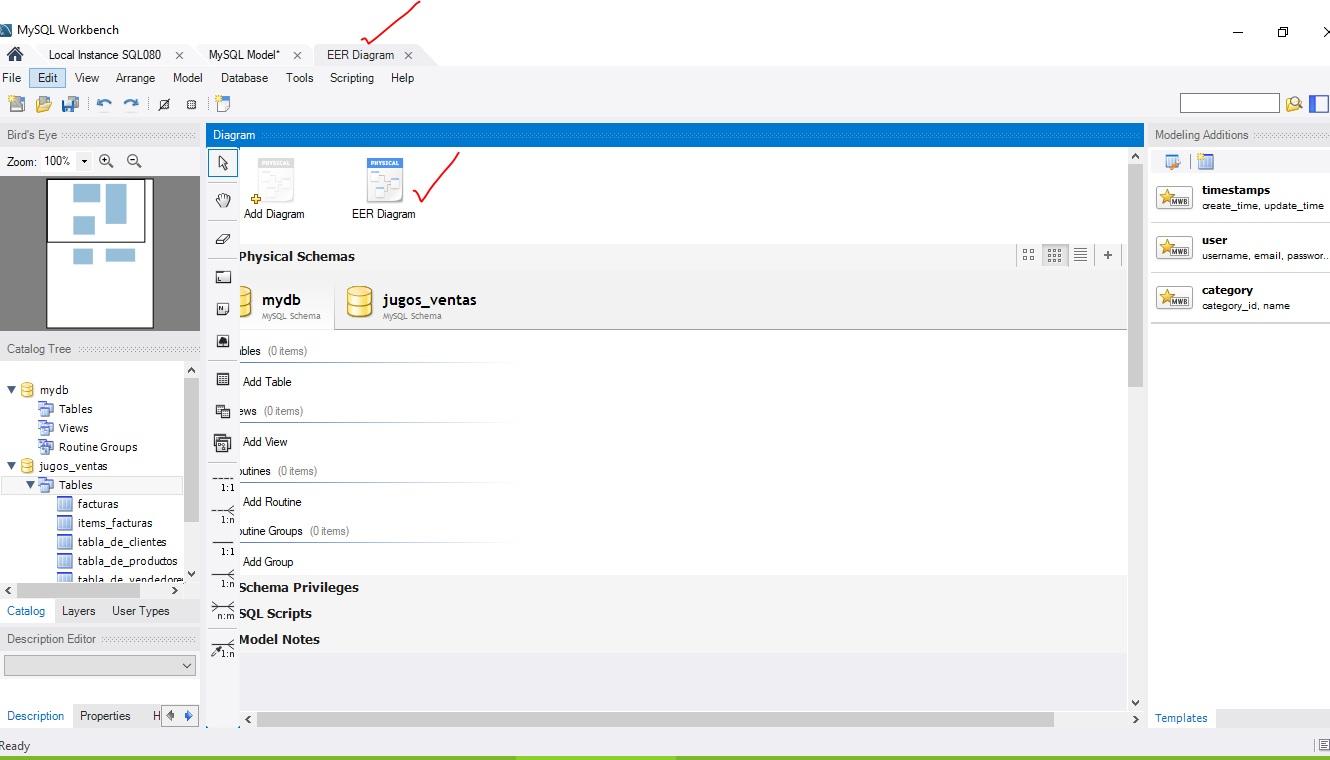Switch schemas to list view
This screenshot has height=760, width=1330.
coord(1080,256)
